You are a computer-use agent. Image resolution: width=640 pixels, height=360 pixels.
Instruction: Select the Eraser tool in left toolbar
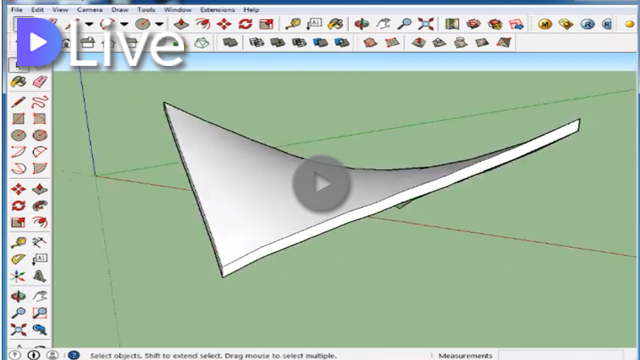point(40,82)
